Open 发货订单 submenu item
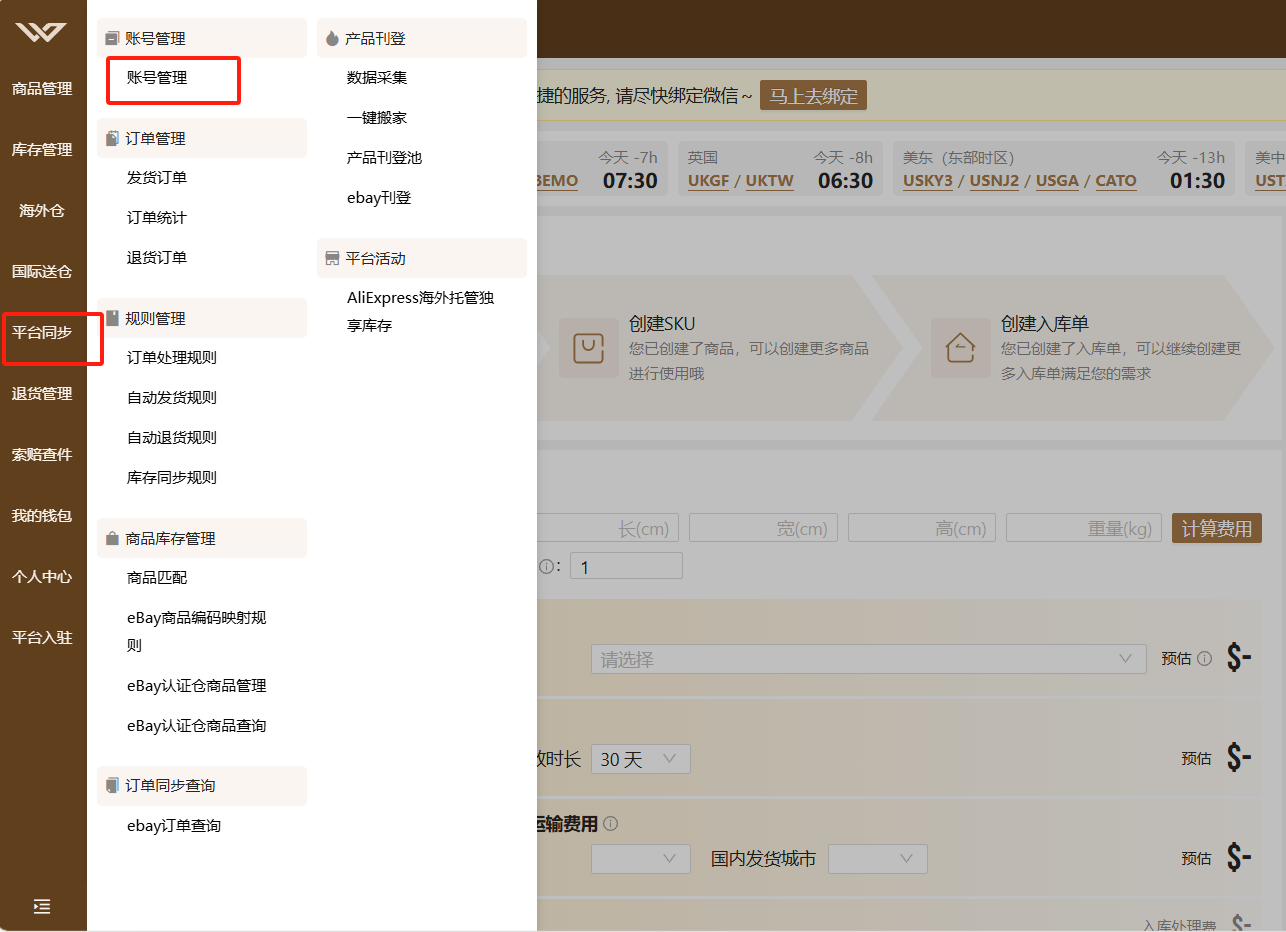 [x=157, y=178]
